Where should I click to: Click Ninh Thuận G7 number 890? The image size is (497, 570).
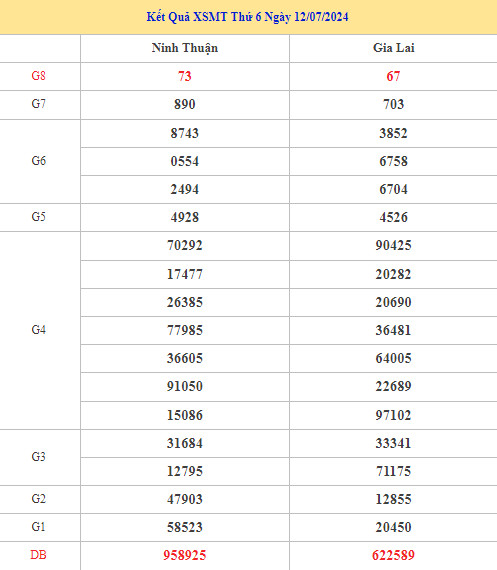185,104
